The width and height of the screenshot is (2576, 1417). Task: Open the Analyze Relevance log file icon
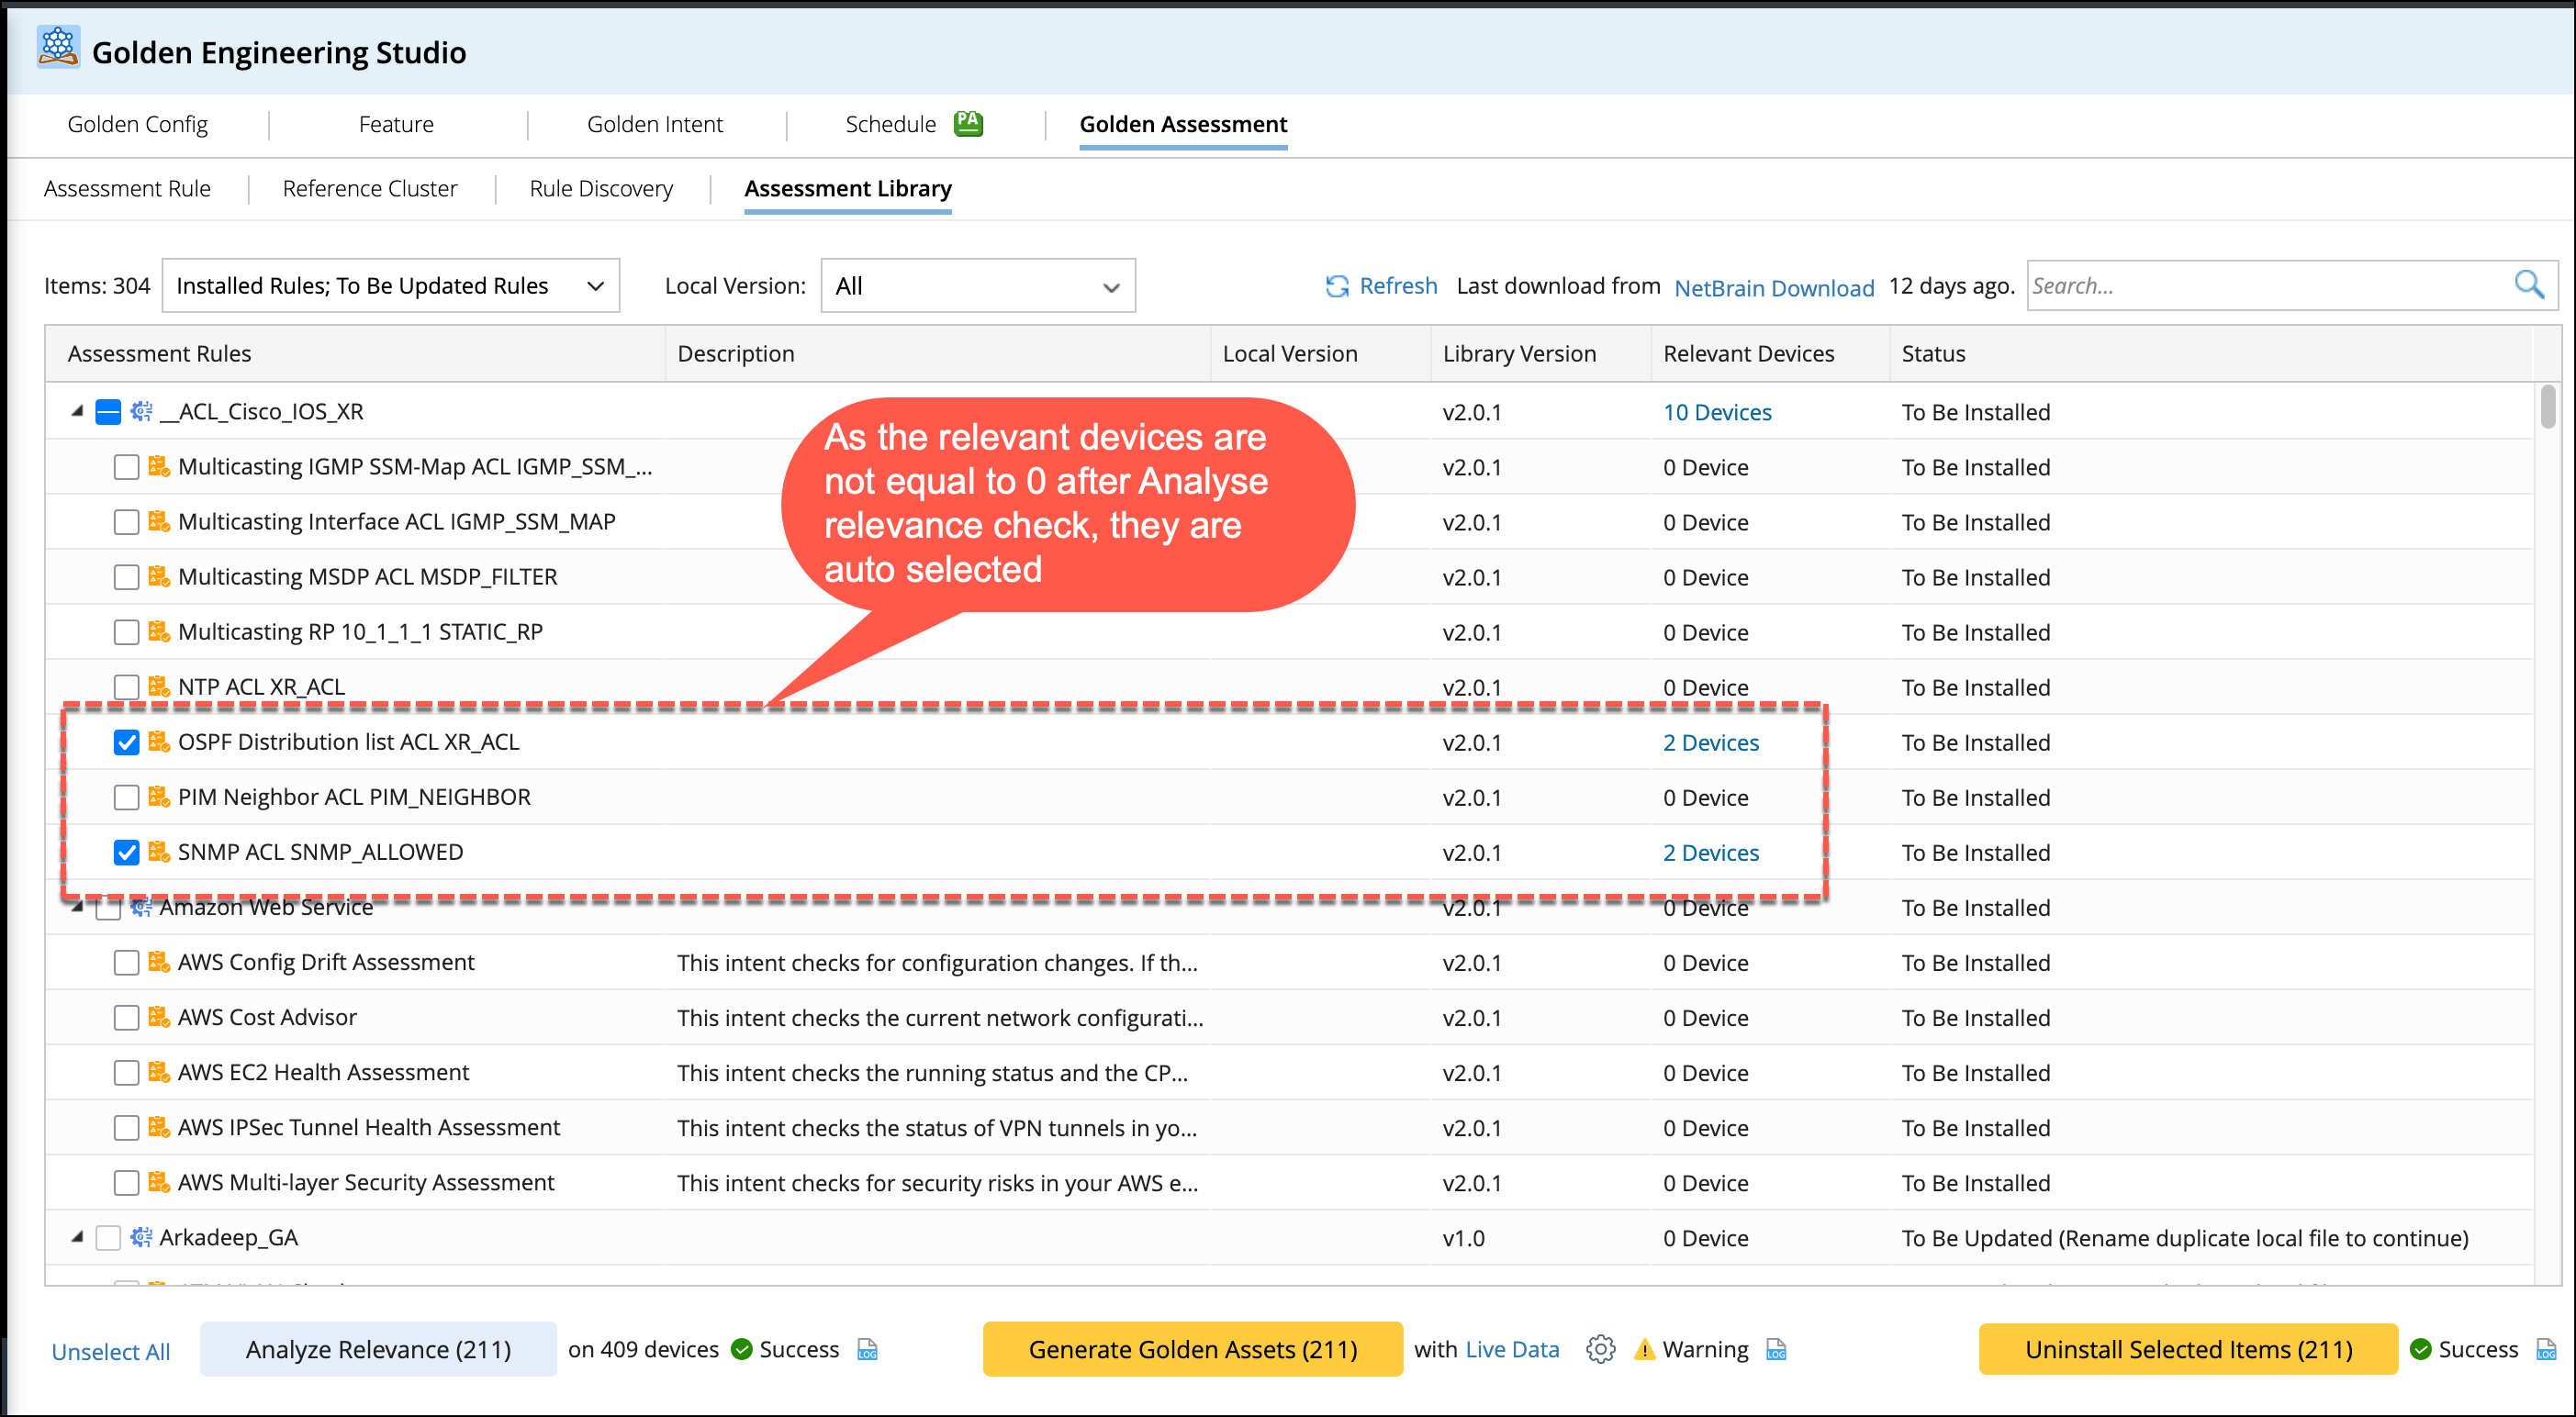867,1349
